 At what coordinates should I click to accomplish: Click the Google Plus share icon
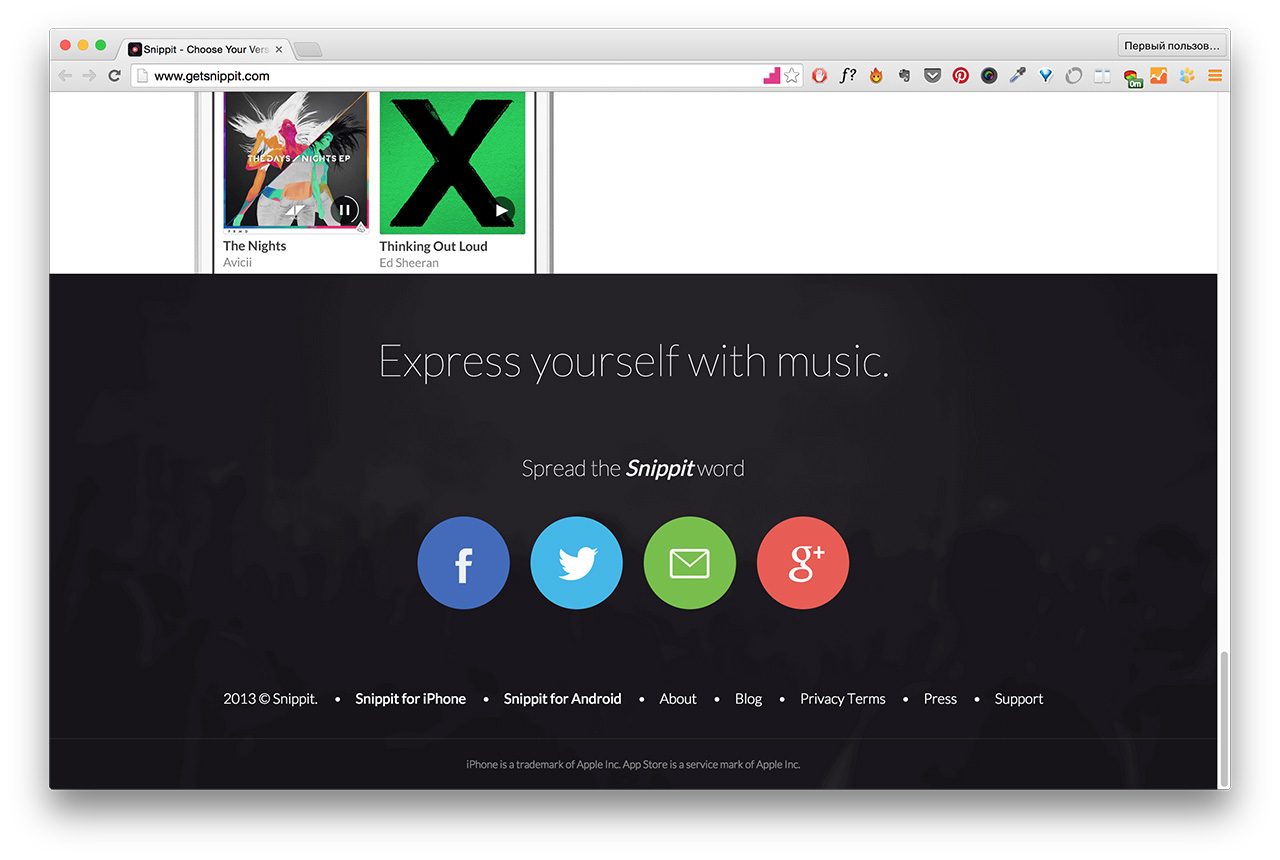(x=803, y=563)
